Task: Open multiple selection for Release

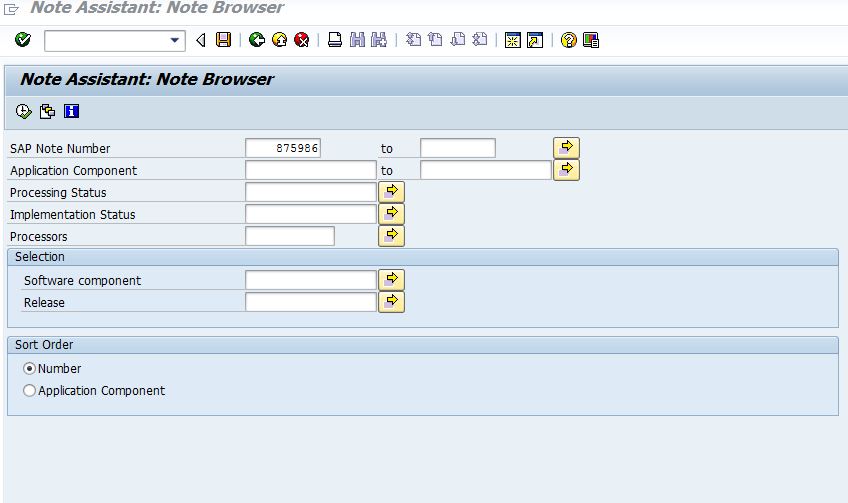Action: coord(392,302)
